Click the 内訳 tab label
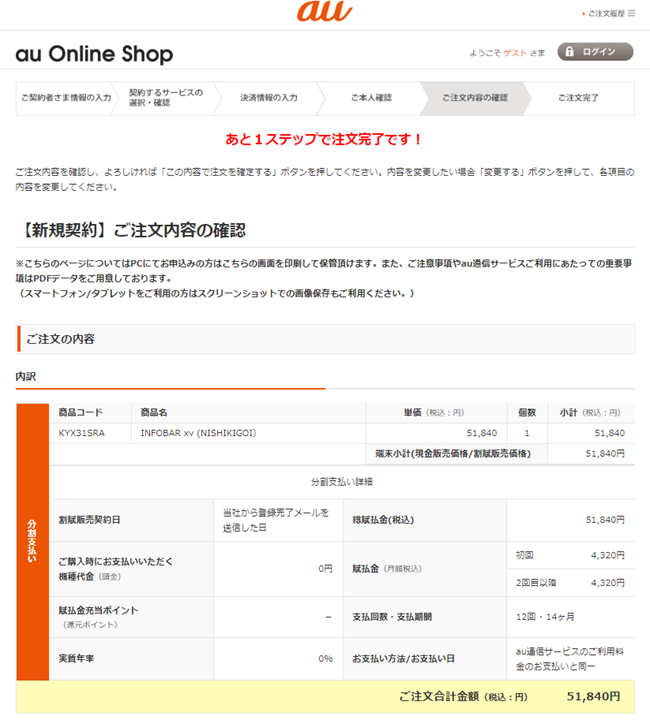The height and width of the screenshot is (720, 650). coord(26,377)
